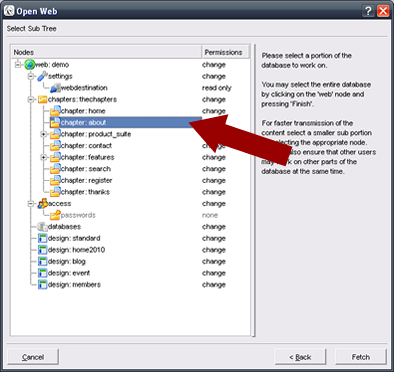Click the icon of chapter: contact

[x=55, y=146]
